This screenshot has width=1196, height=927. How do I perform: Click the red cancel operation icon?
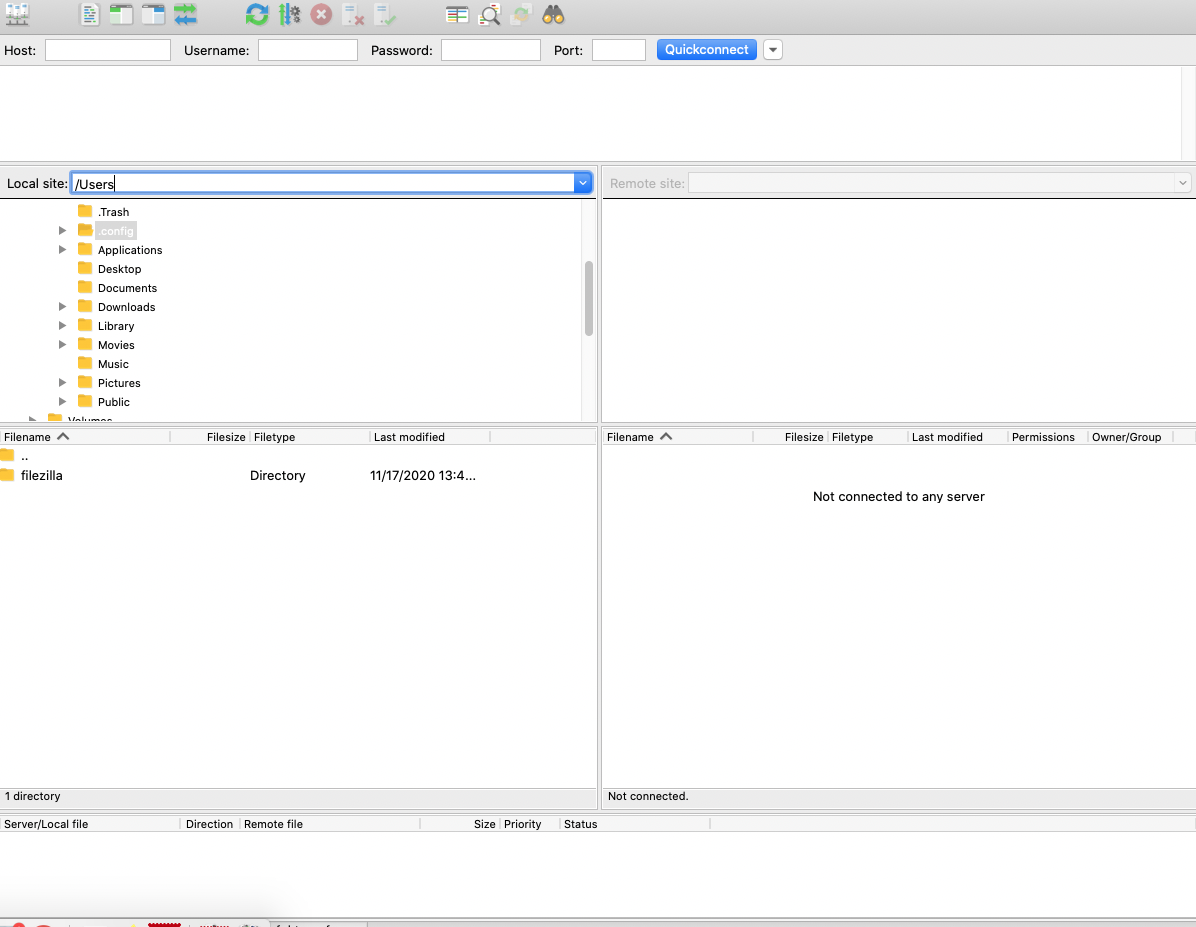(321, 15)
